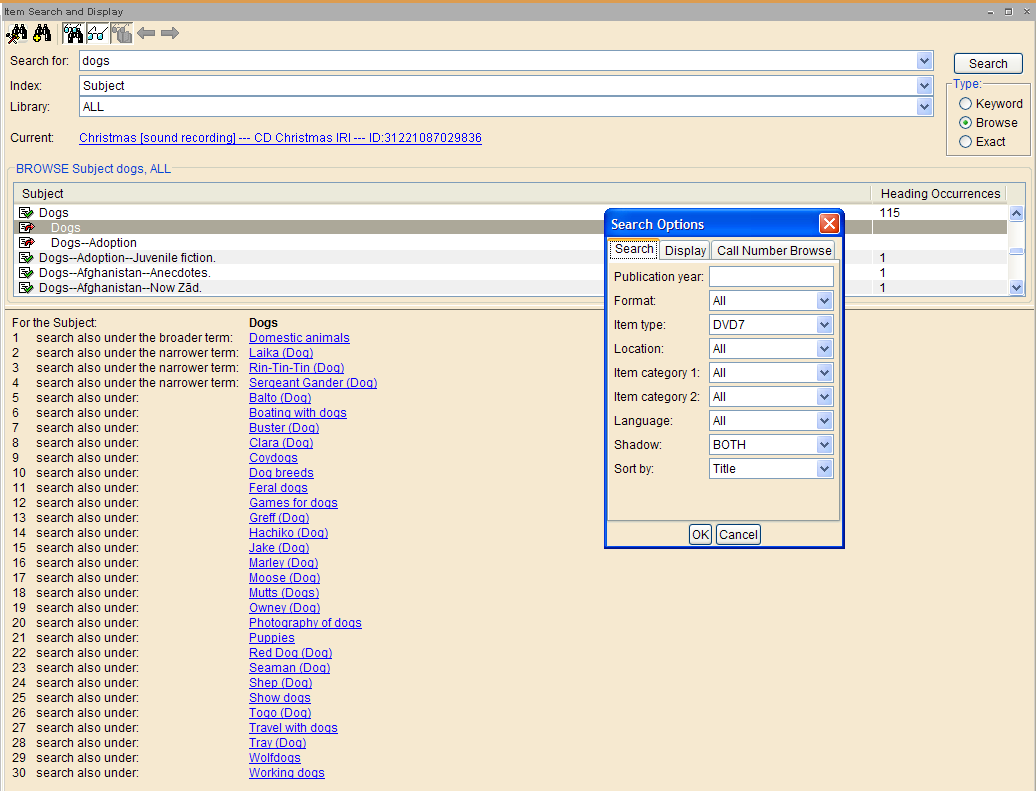Screen dimensions: 1036x791
Task: Open the Photography of dogs link
Action: [x=305, y=623]
